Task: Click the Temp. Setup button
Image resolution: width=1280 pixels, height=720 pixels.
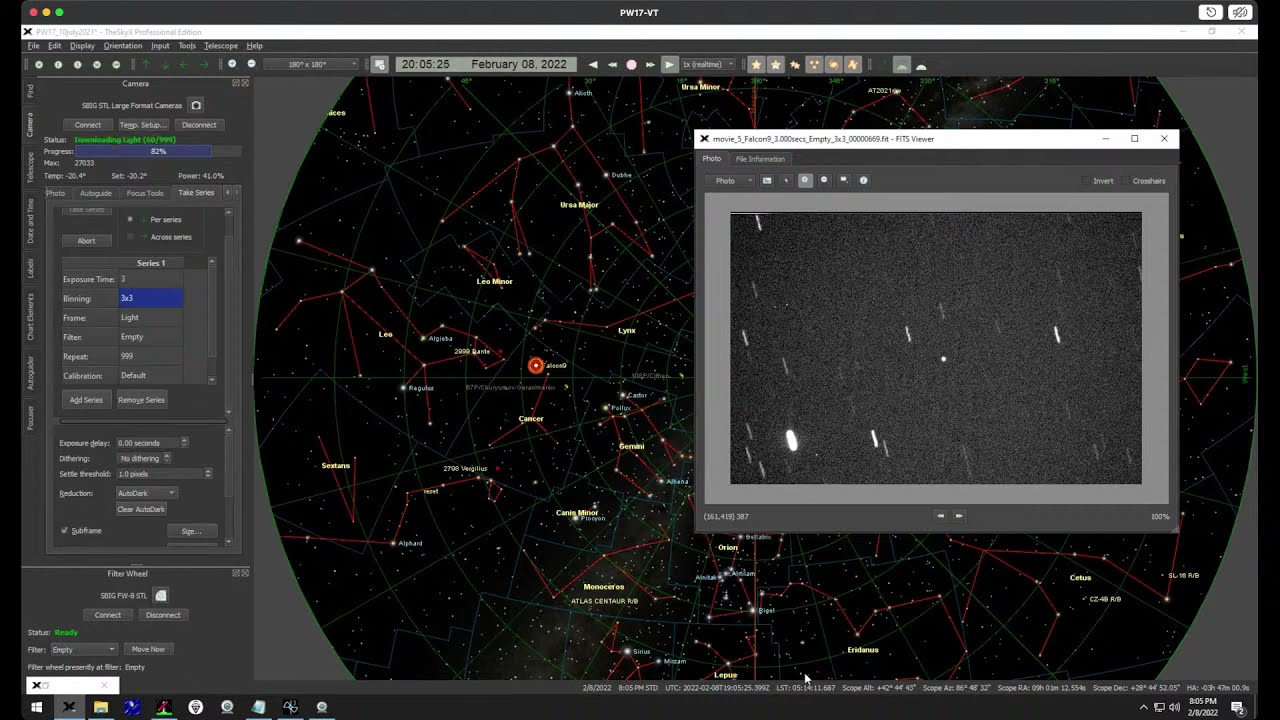Action: pyautogui.click(x=142, y=125)
